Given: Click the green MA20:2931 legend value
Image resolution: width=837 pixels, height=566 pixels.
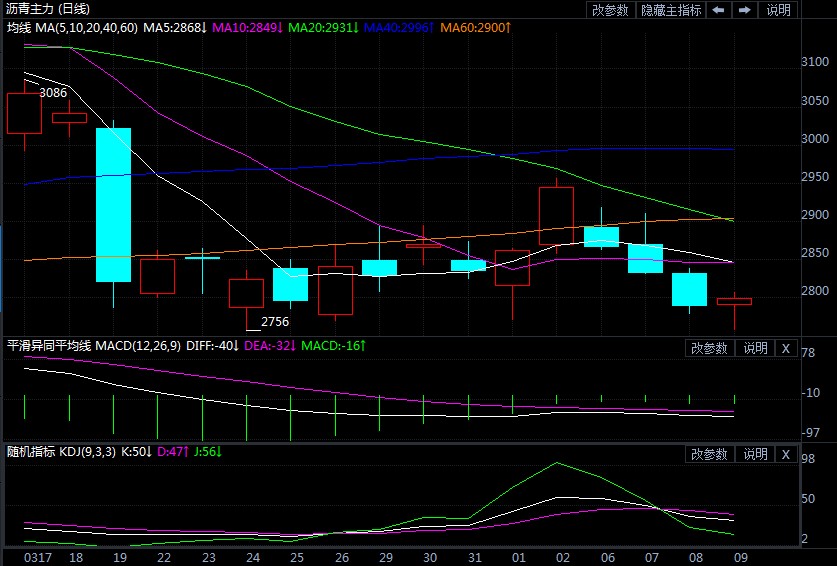Looking at the screenshot, I should pos(323,27).
